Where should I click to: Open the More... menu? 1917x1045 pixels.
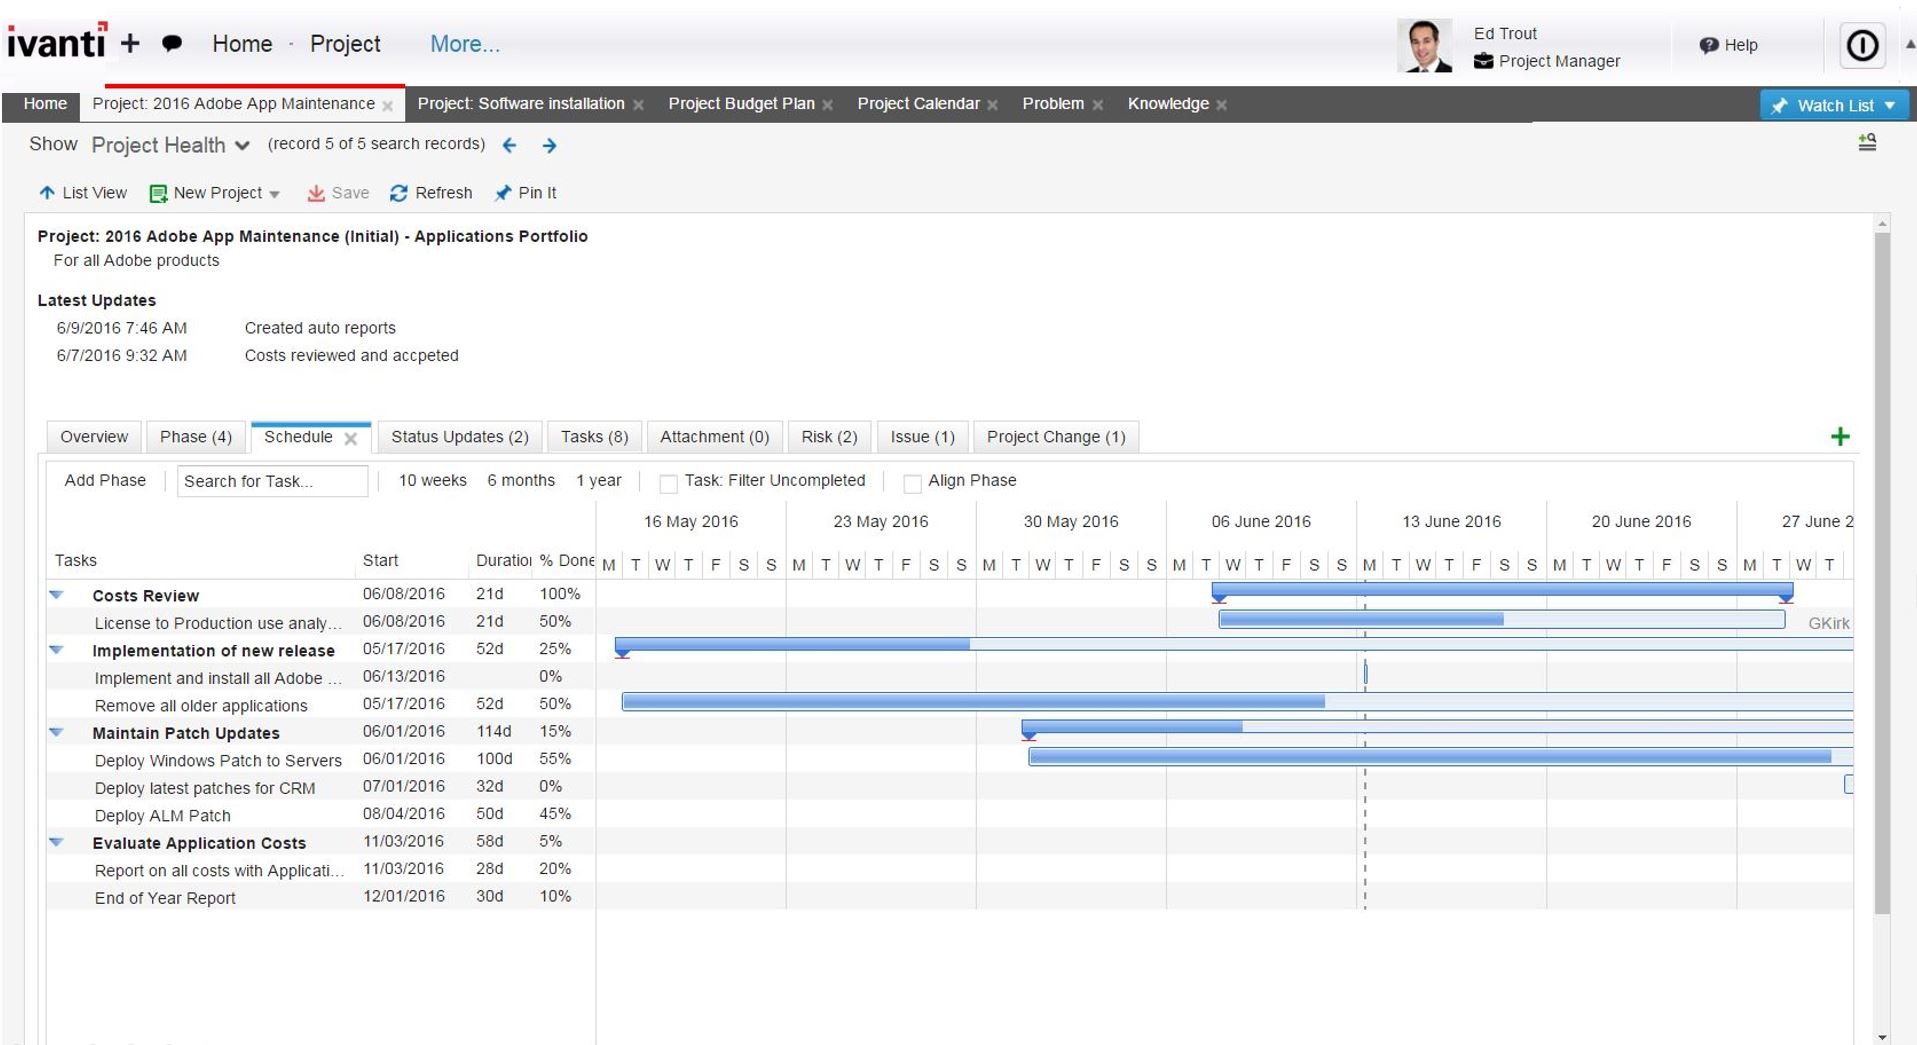[463, 43]
